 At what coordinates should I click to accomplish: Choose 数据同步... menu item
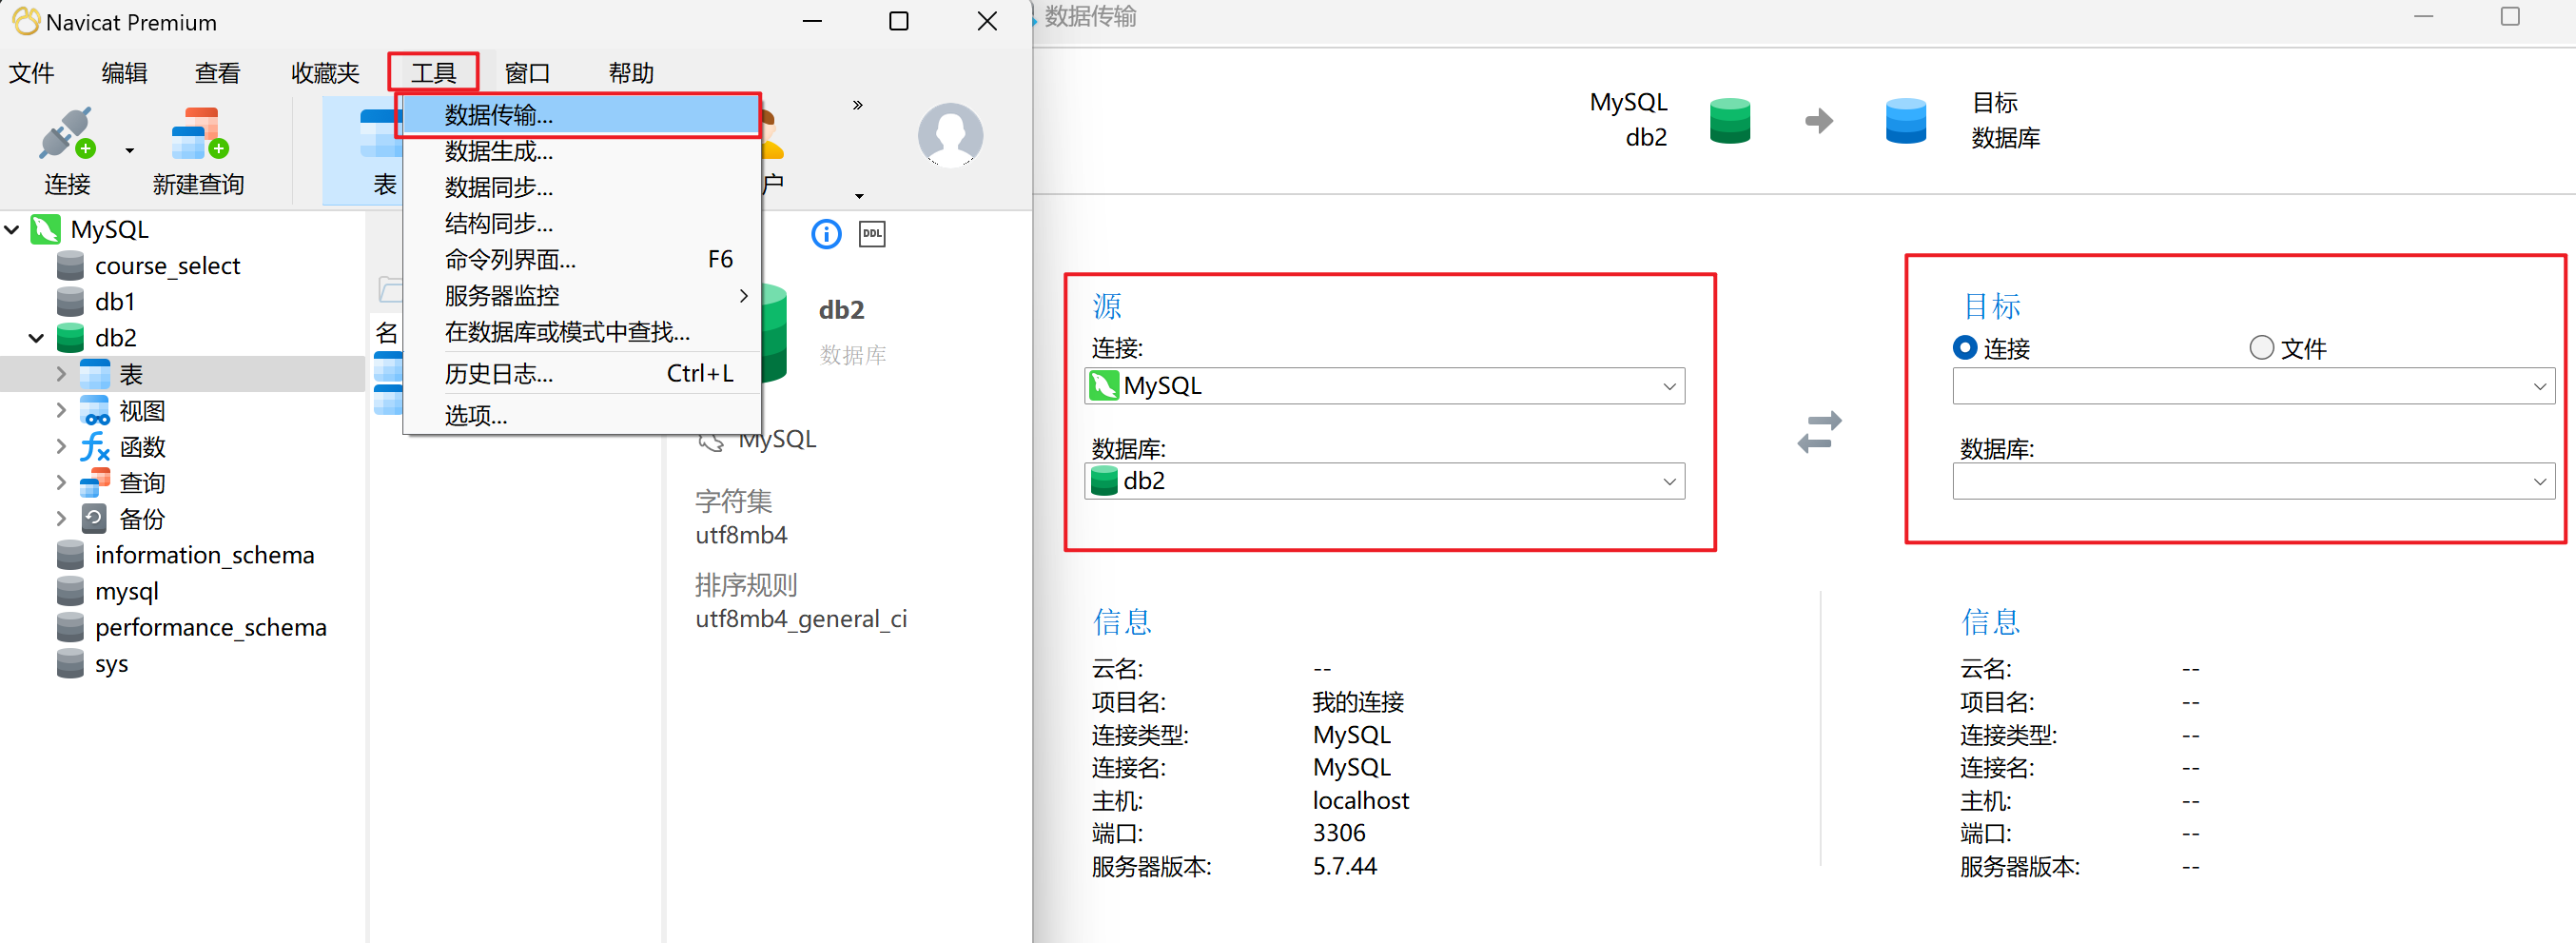click(x=580, y=187)
